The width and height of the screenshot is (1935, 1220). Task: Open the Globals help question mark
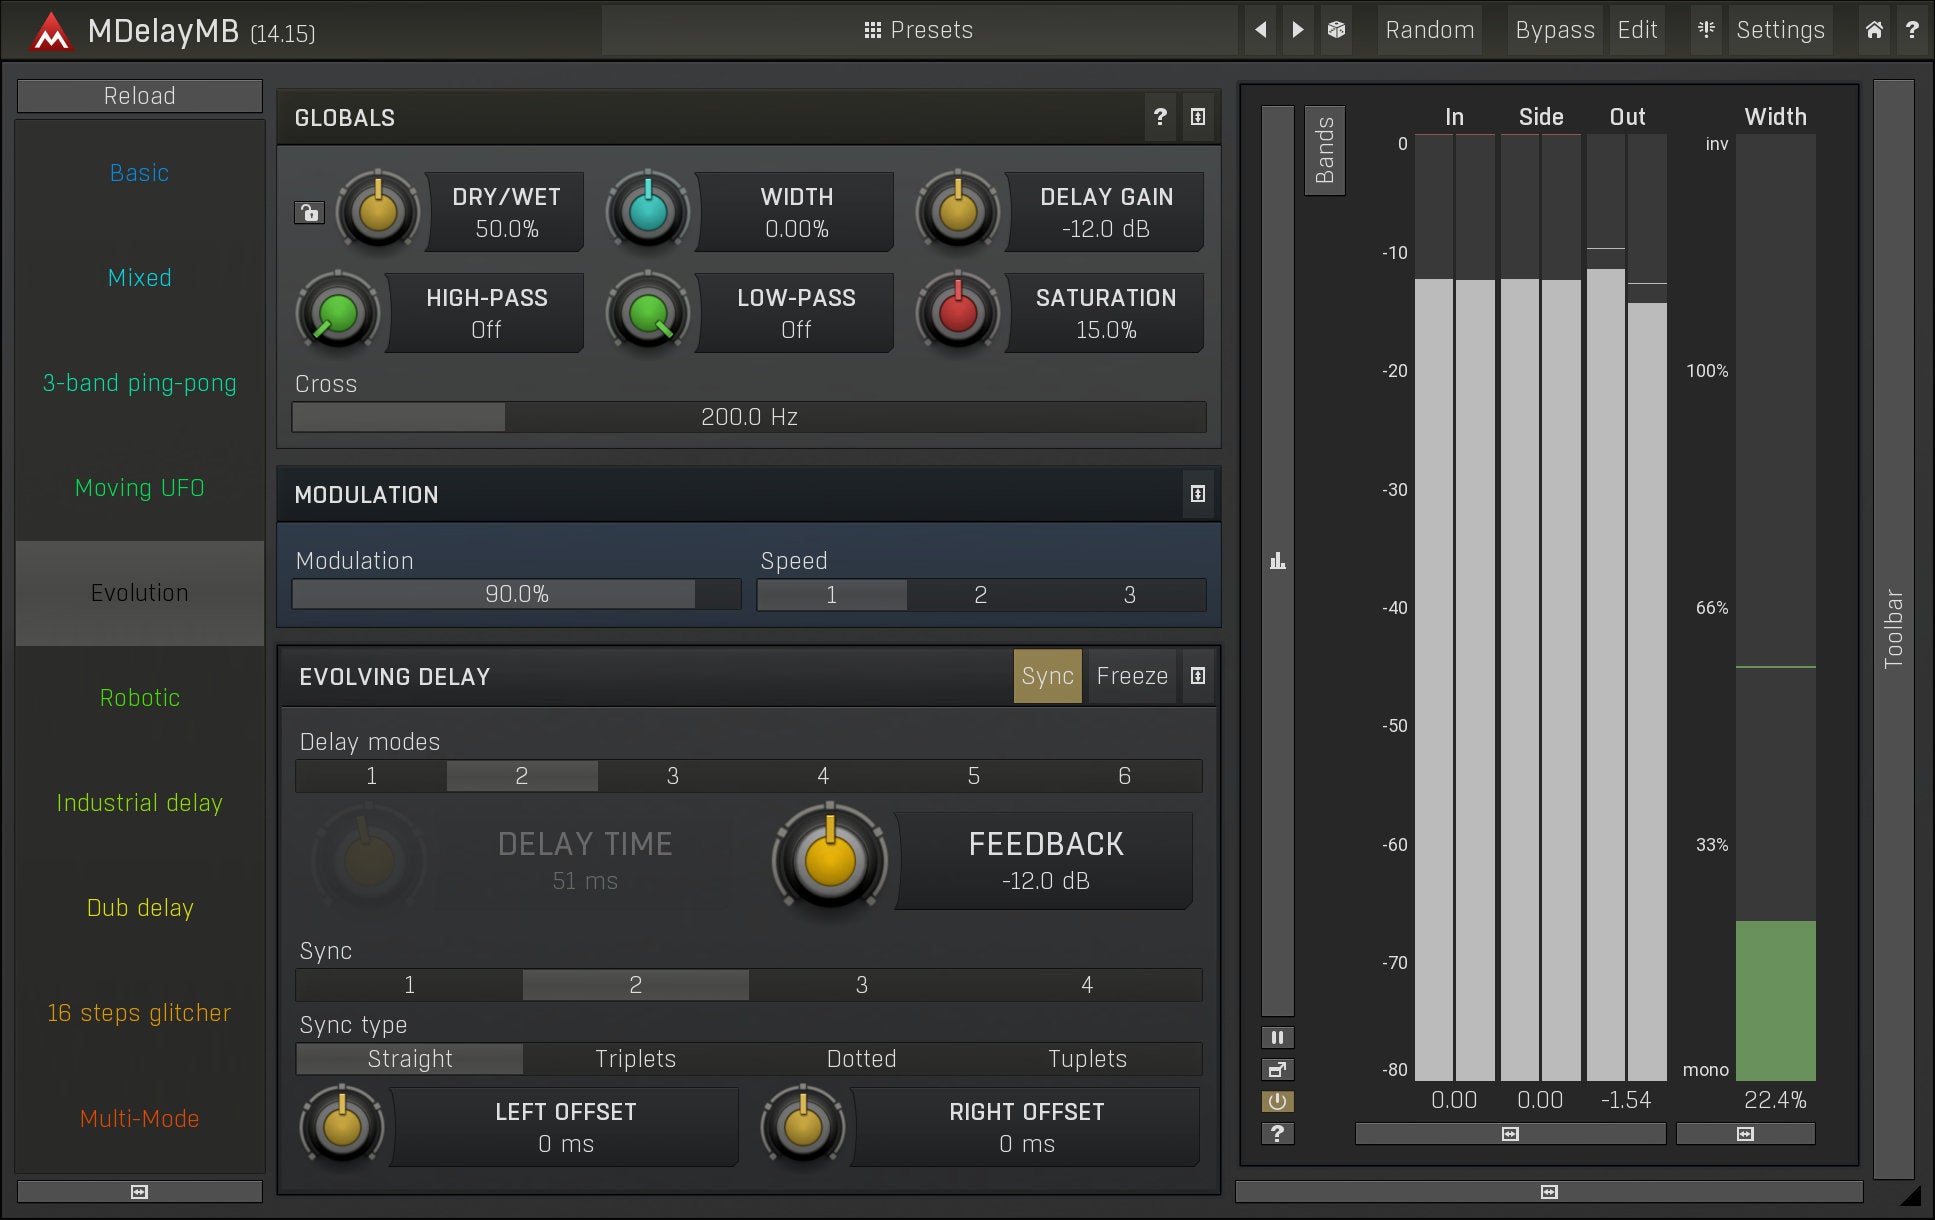click(x=1160, y=117)
